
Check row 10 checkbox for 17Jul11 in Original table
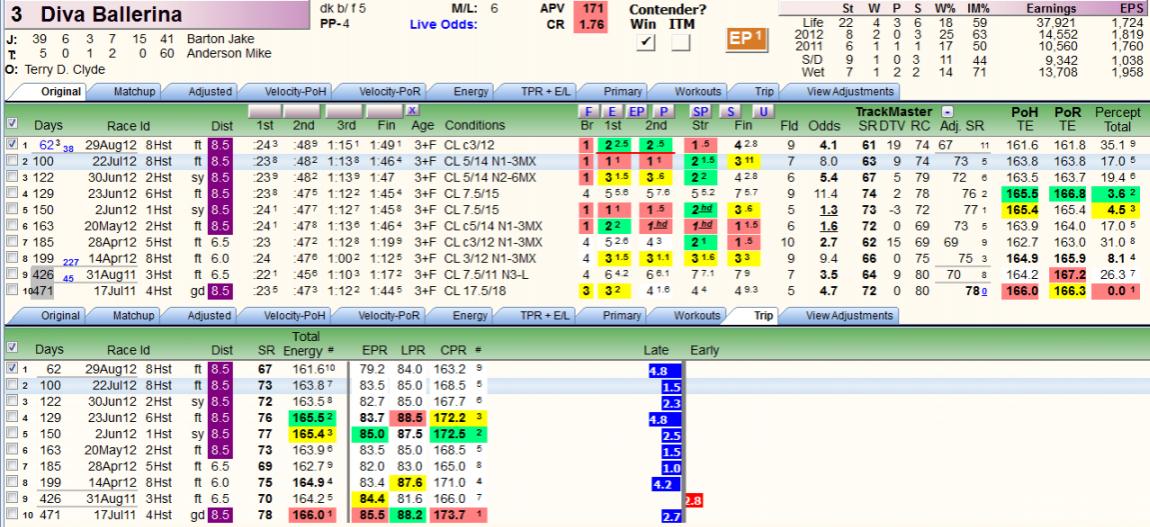(x=12, y=290)
